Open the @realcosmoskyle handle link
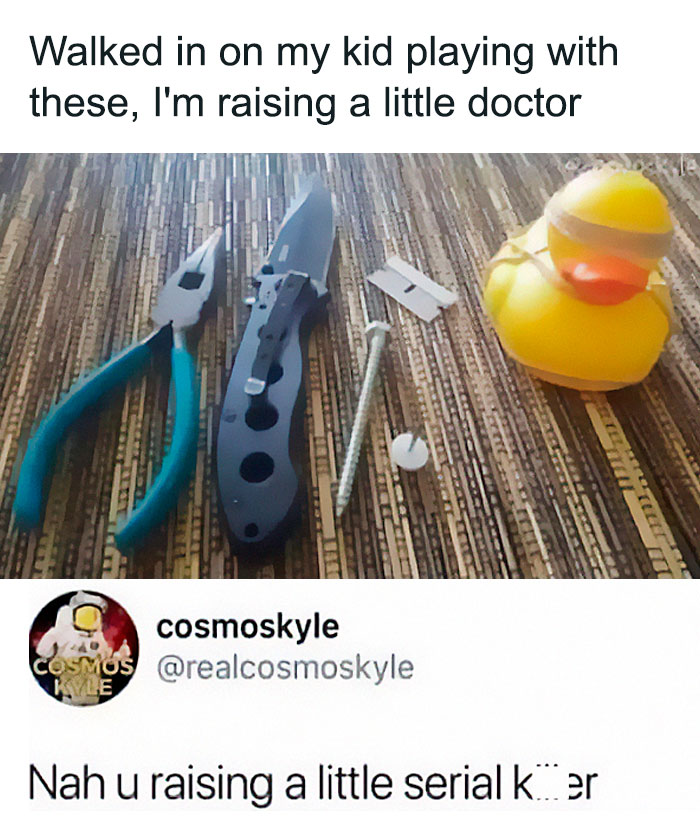Screen dimensions: 700x836 pos(285,668)
